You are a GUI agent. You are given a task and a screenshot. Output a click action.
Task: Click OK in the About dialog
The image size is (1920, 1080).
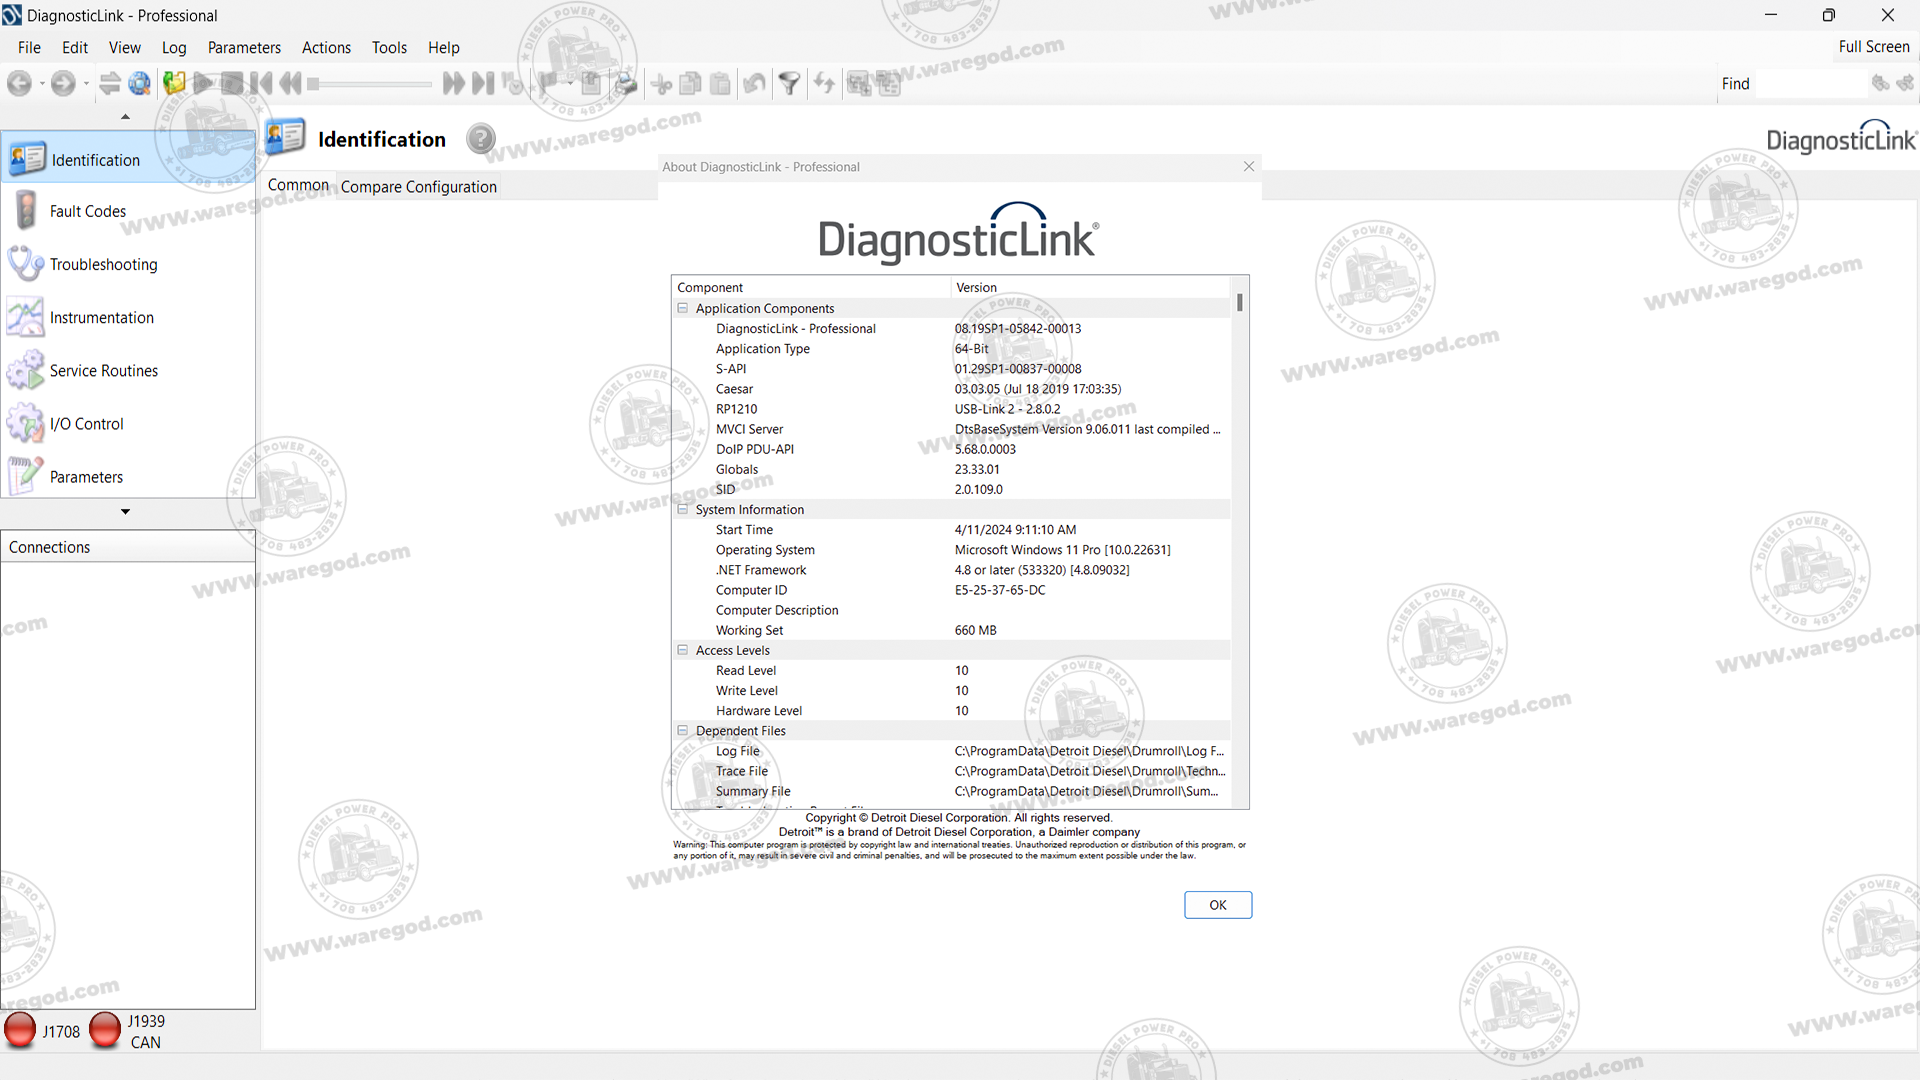pyautogui.click(x=1217, y=905)
